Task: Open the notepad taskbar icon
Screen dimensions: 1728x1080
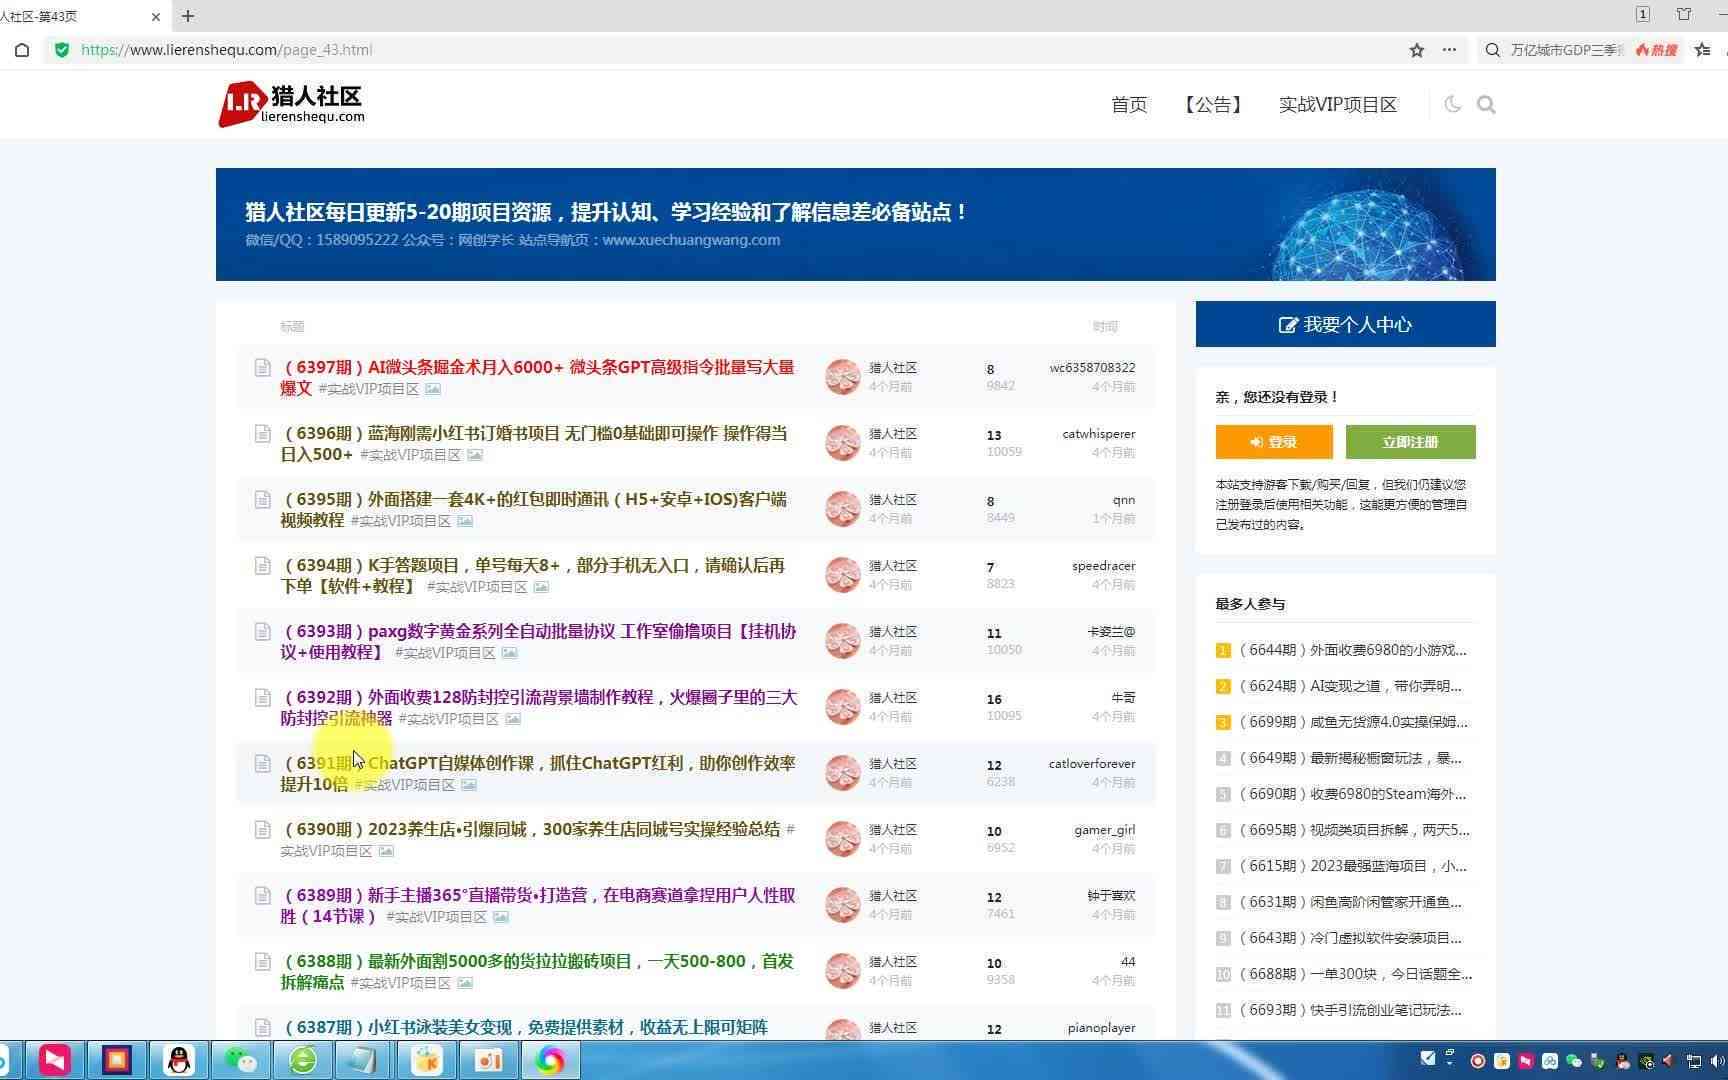Action: [363, 1060]
